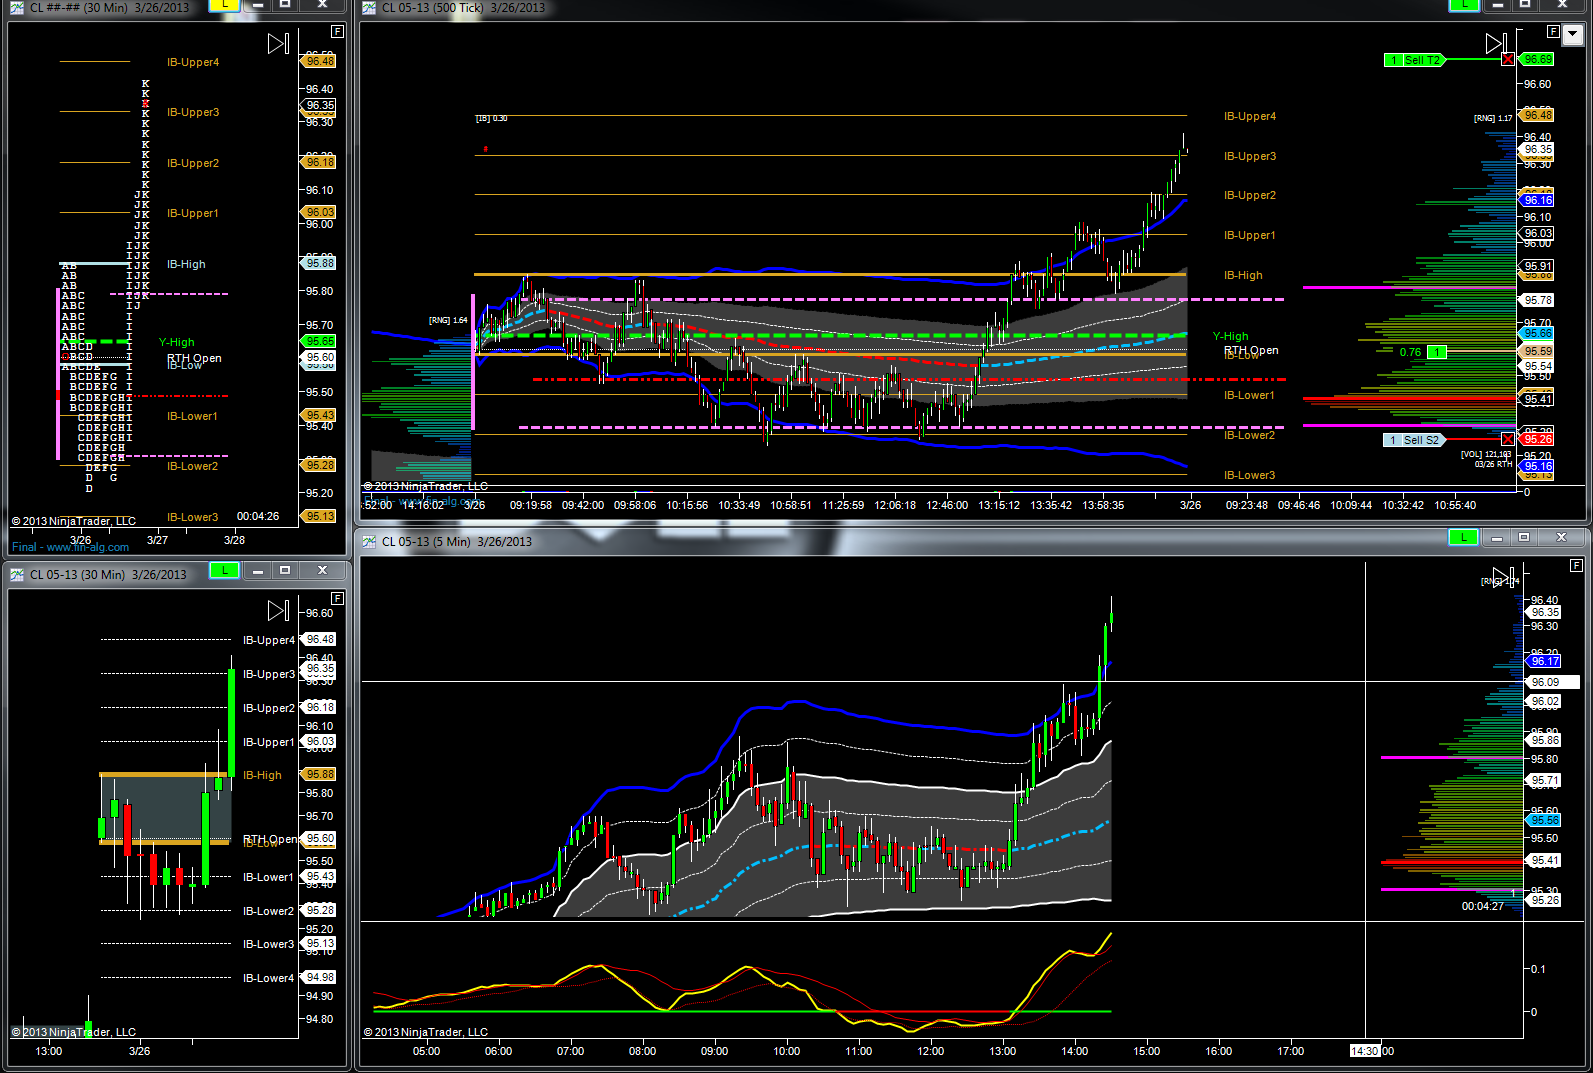
Task: Click the F box in the 5 Min chart
Action: (1577, 565)
